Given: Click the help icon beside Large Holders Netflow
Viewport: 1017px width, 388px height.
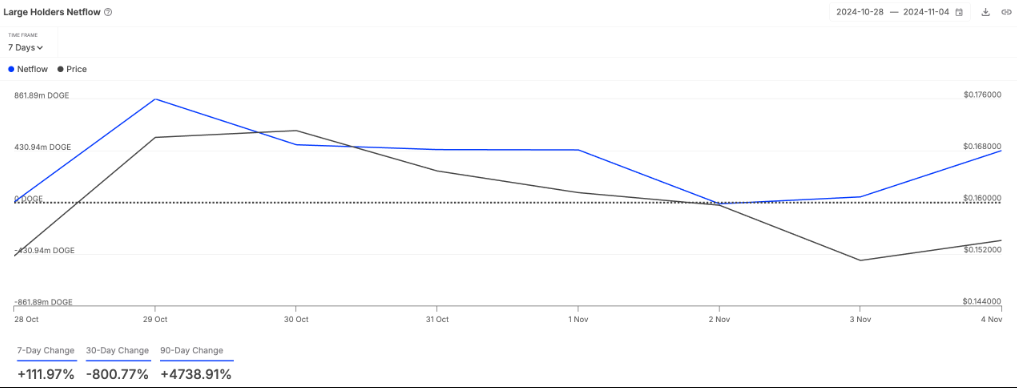Looking at the screenshot, I should coord(108,12).
